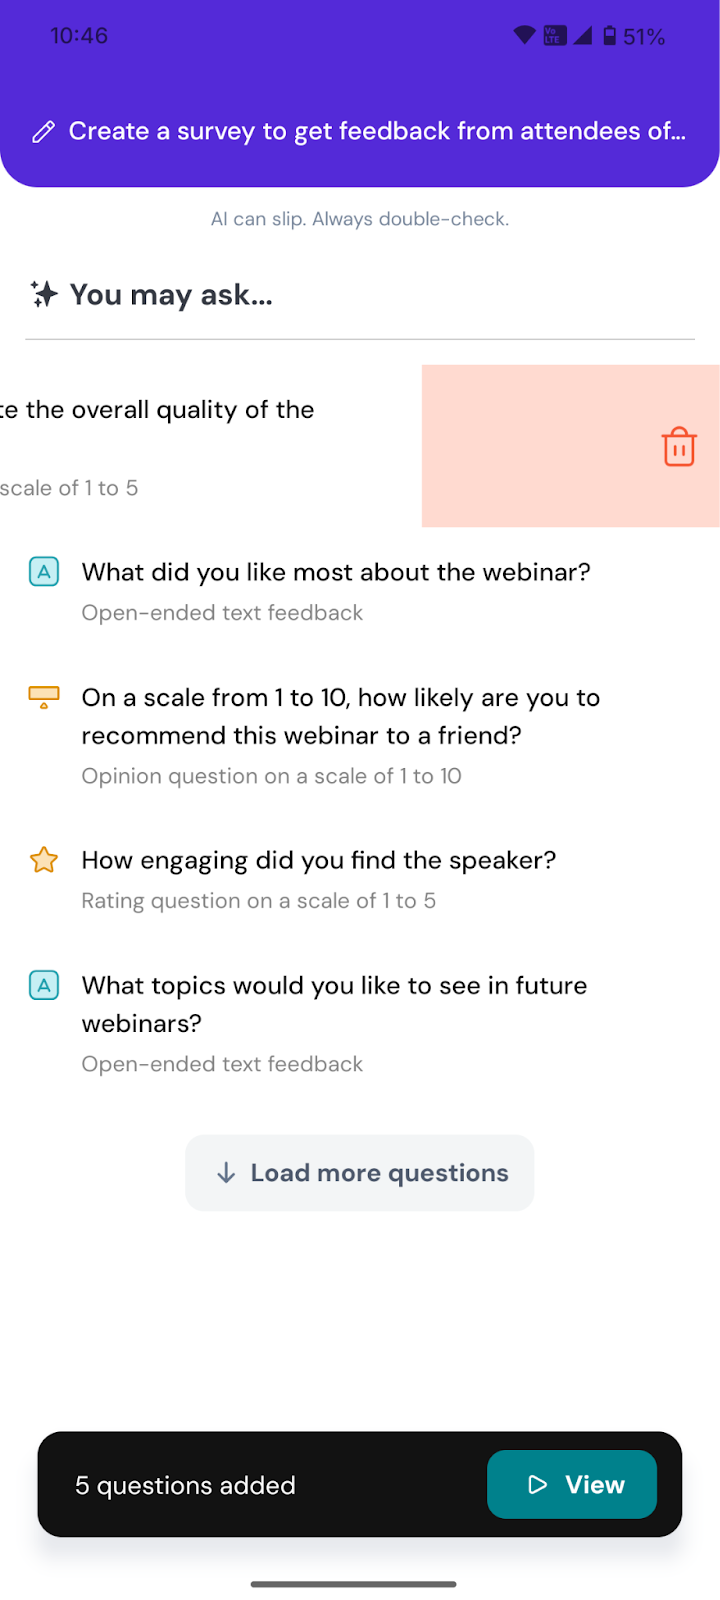Select the 'how likely to recommend' question

[x=340, y=717]
